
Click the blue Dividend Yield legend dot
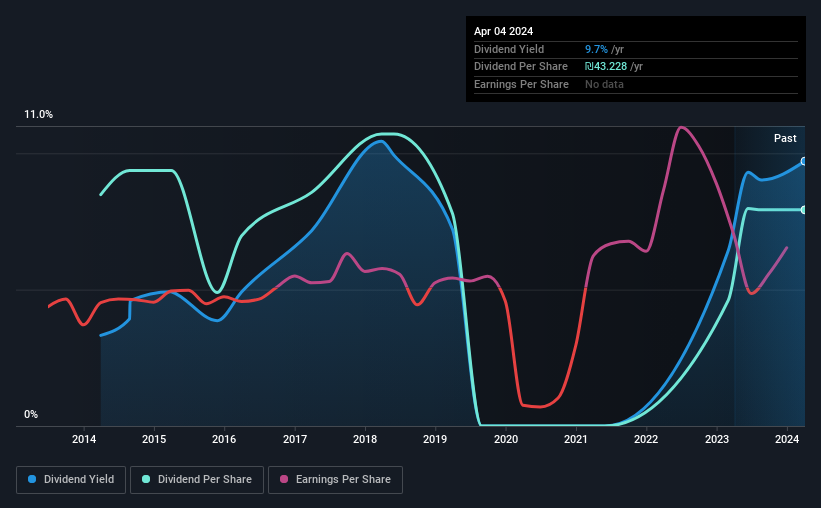coord(32,479)
